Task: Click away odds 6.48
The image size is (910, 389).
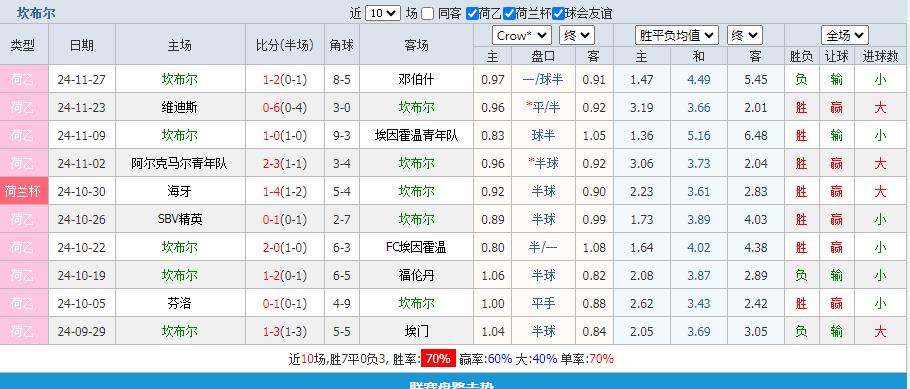Action: coord(756,136)
